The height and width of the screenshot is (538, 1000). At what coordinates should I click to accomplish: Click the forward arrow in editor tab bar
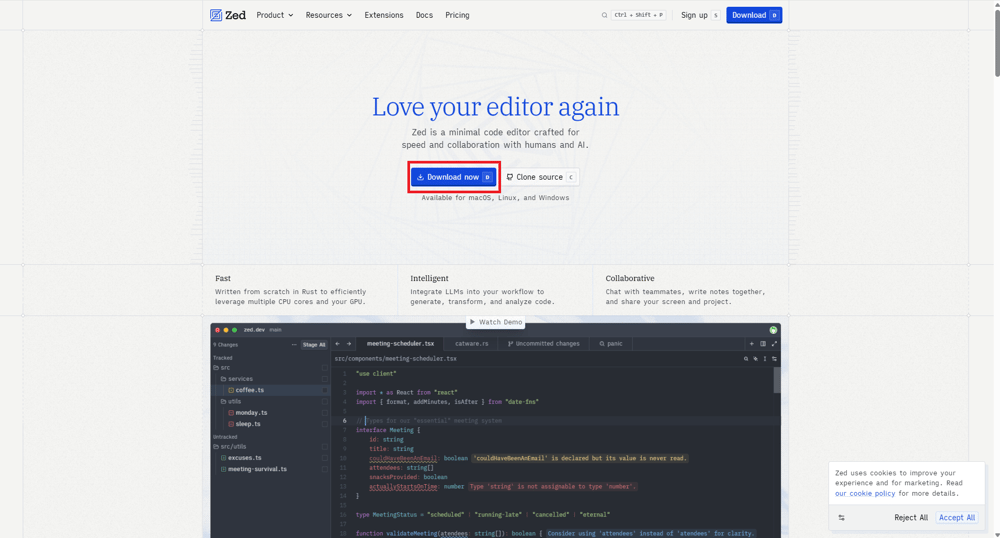tap(349, 344)
